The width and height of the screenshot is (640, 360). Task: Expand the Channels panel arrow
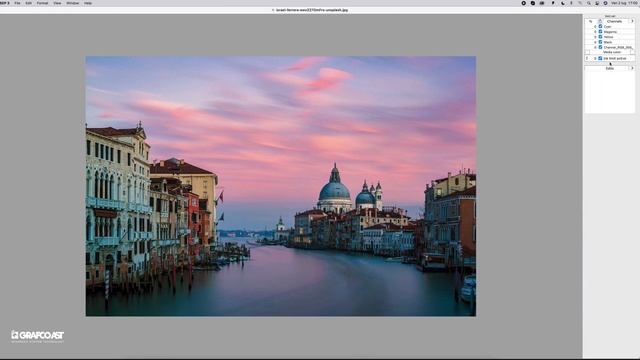click(632, 21)
